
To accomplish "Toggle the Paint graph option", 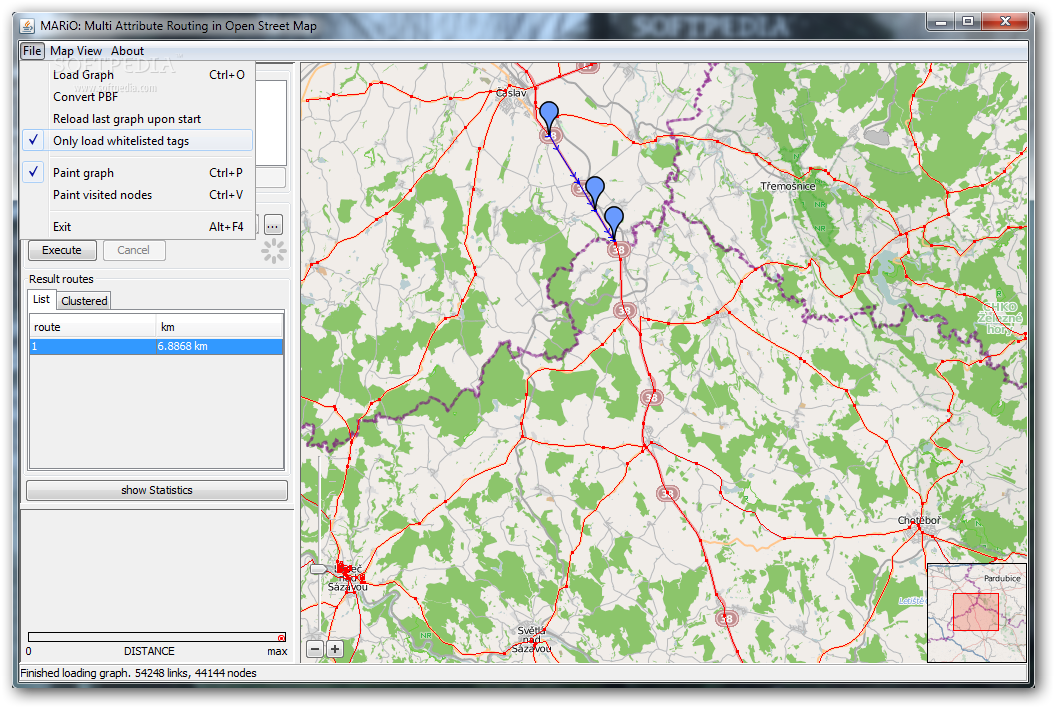I will click(138, 173).
